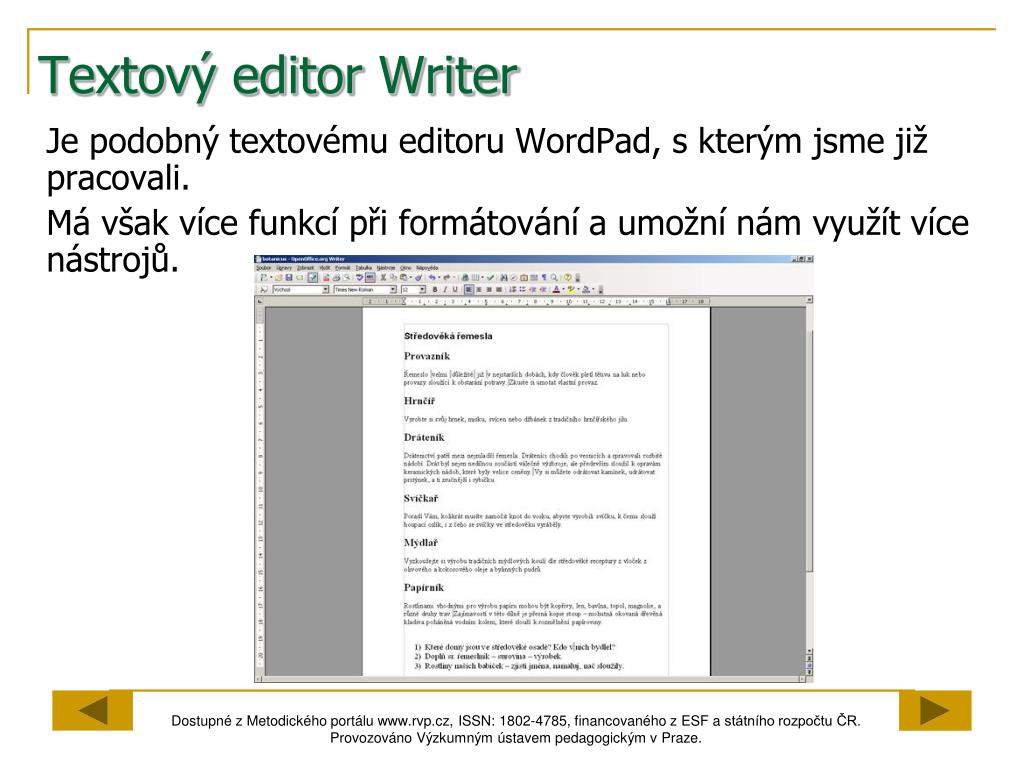The image size is (1024, 768).
Task: Enable Align Left paragraph button
Action: click(x=469, y=289)
